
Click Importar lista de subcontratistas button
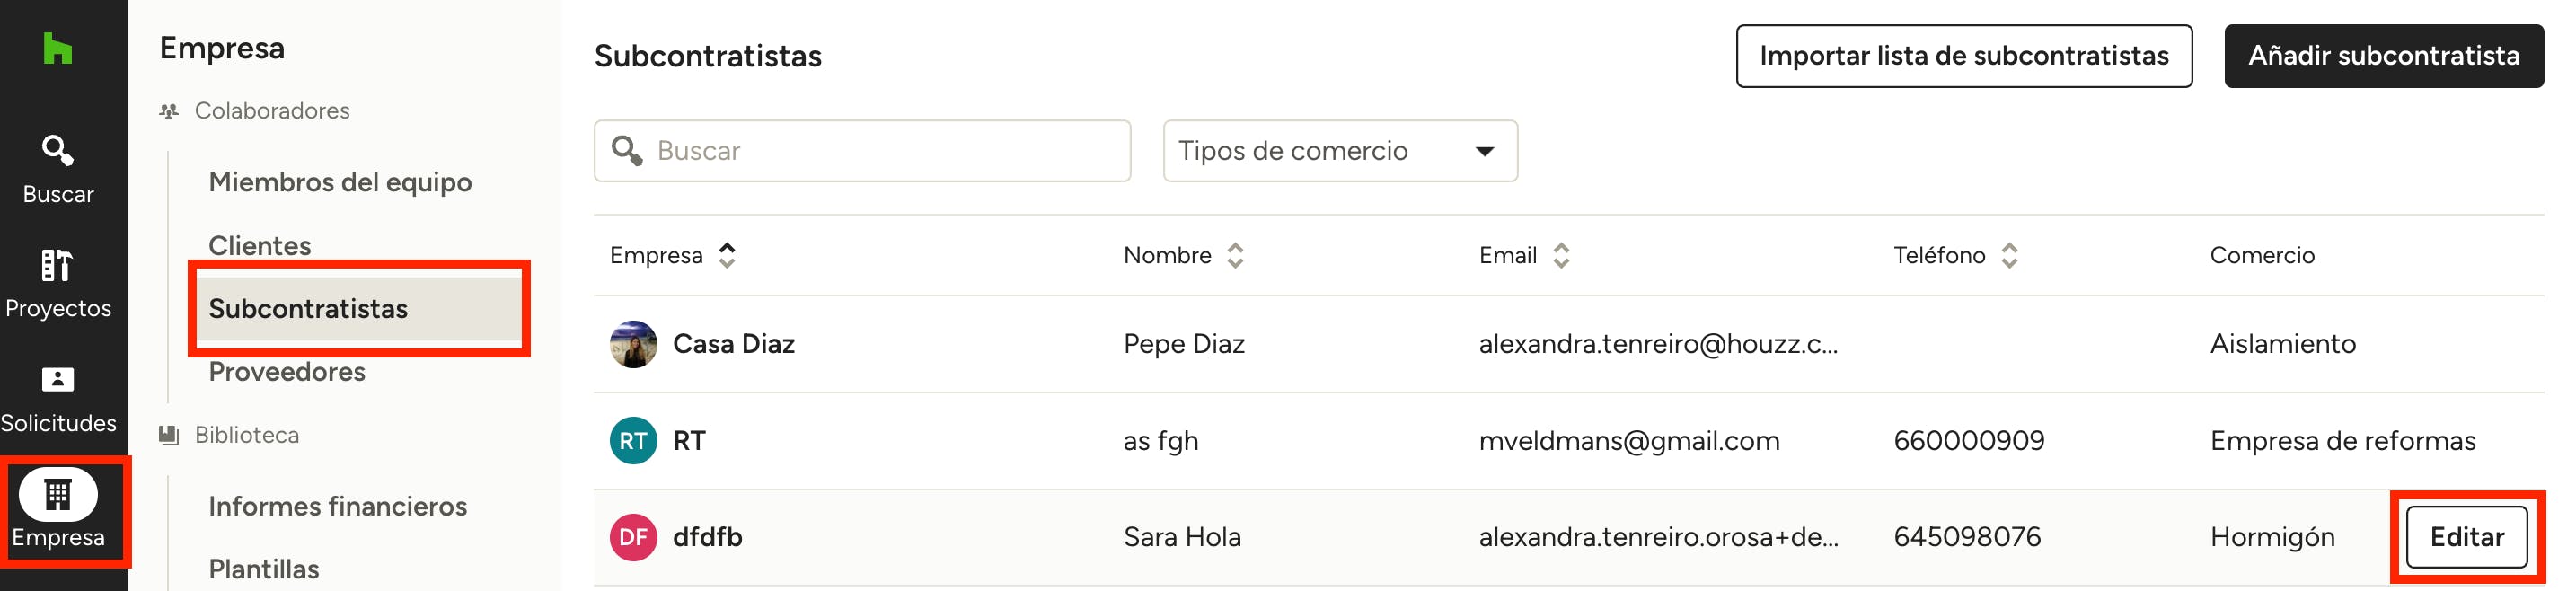(1963, 56)
